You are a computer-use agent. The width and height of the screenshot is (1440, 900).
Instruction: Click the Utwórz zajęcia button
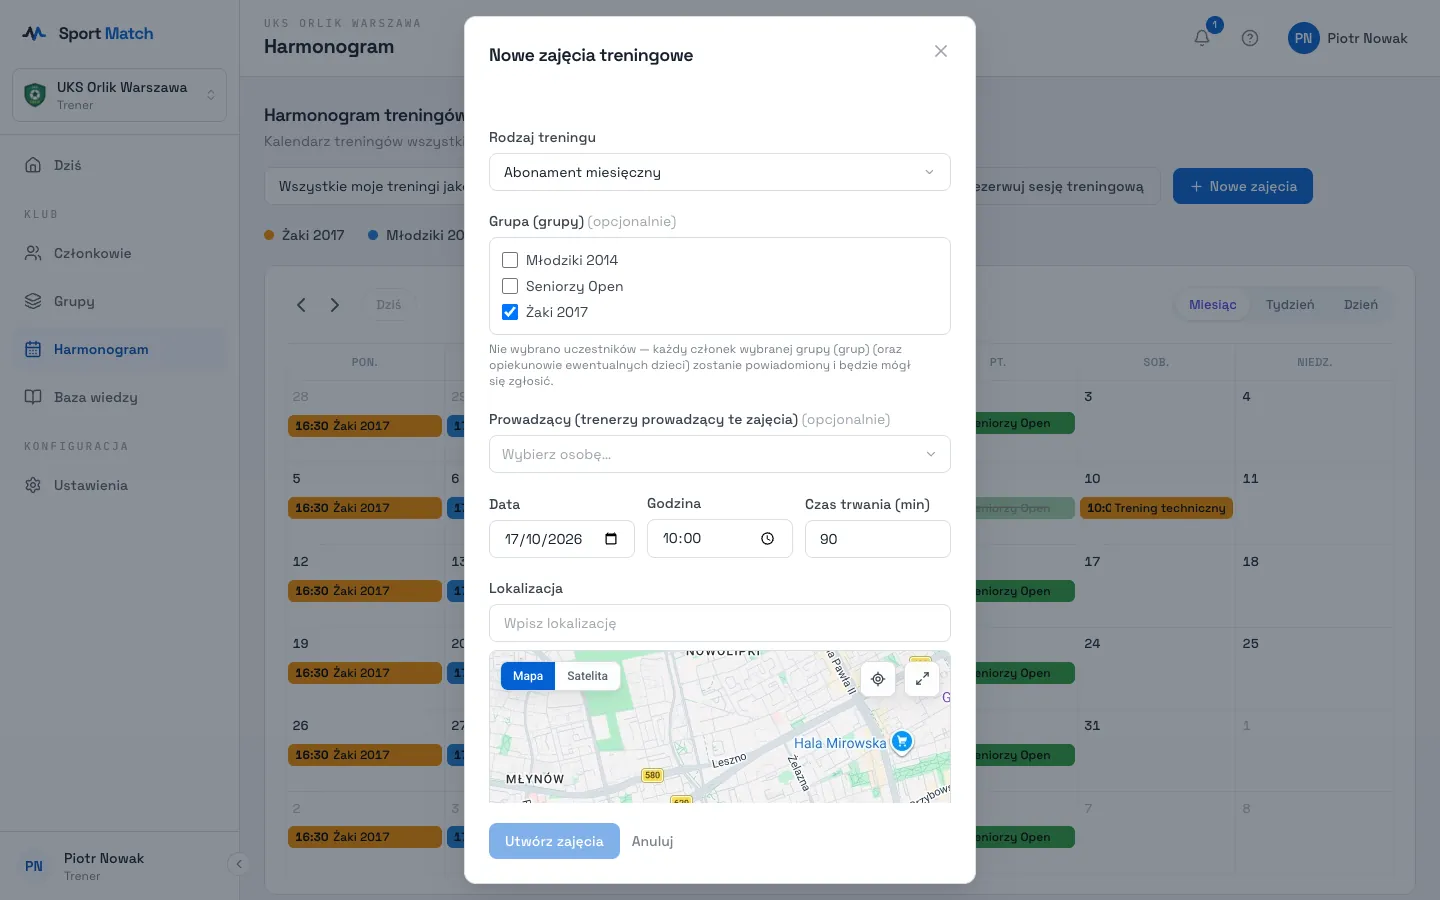(554, 841)
